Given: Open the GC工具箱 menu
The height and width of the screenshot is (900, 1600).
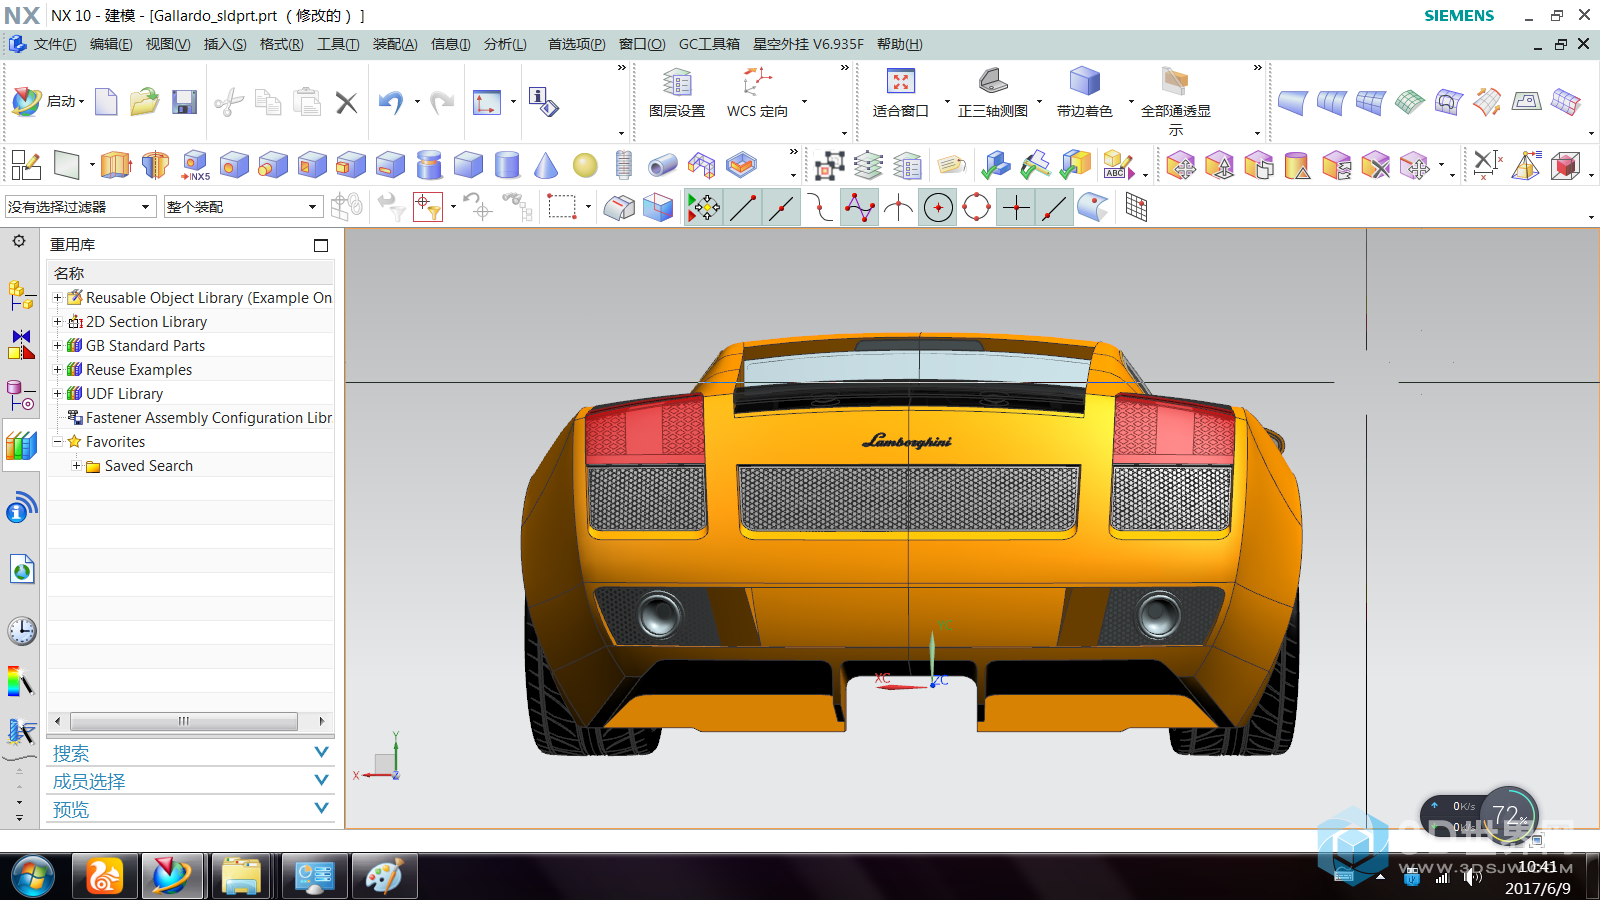Looking at the screenshot, I should click(x=709, y=44).
